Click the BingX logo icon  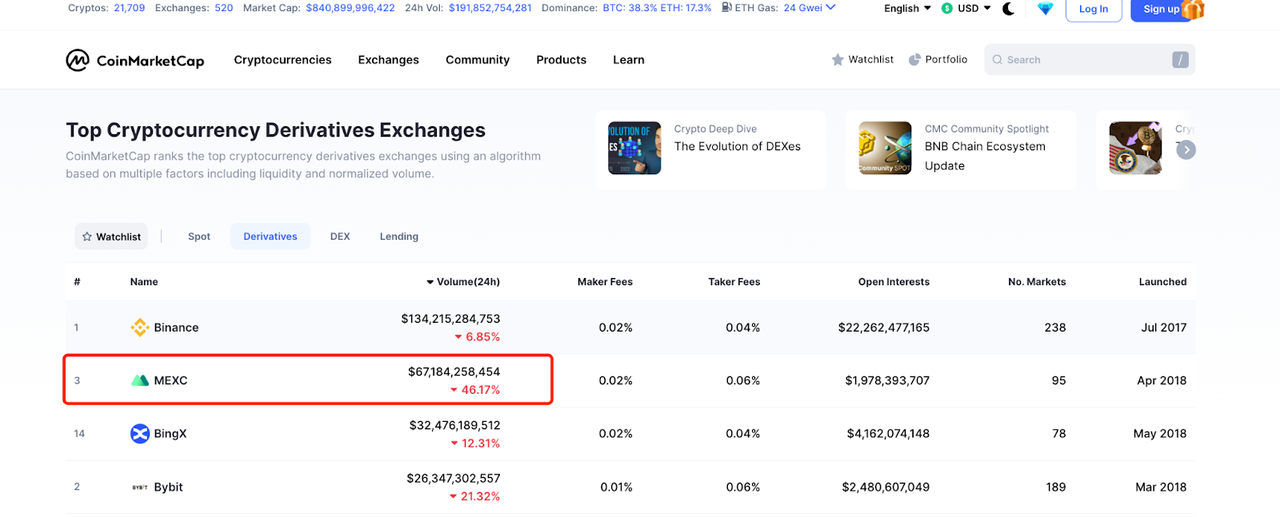(140, 434)
